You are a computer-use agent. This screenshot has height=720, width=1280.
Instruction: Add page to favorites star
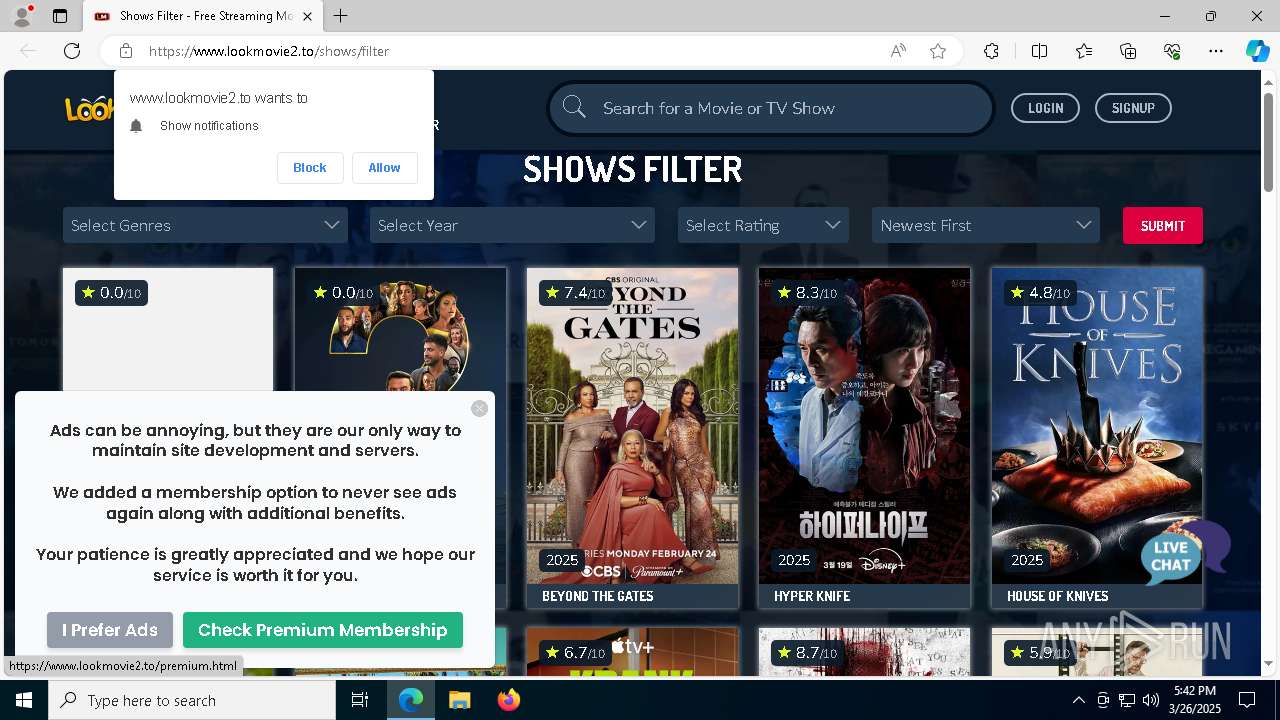(x=938, y=51)
